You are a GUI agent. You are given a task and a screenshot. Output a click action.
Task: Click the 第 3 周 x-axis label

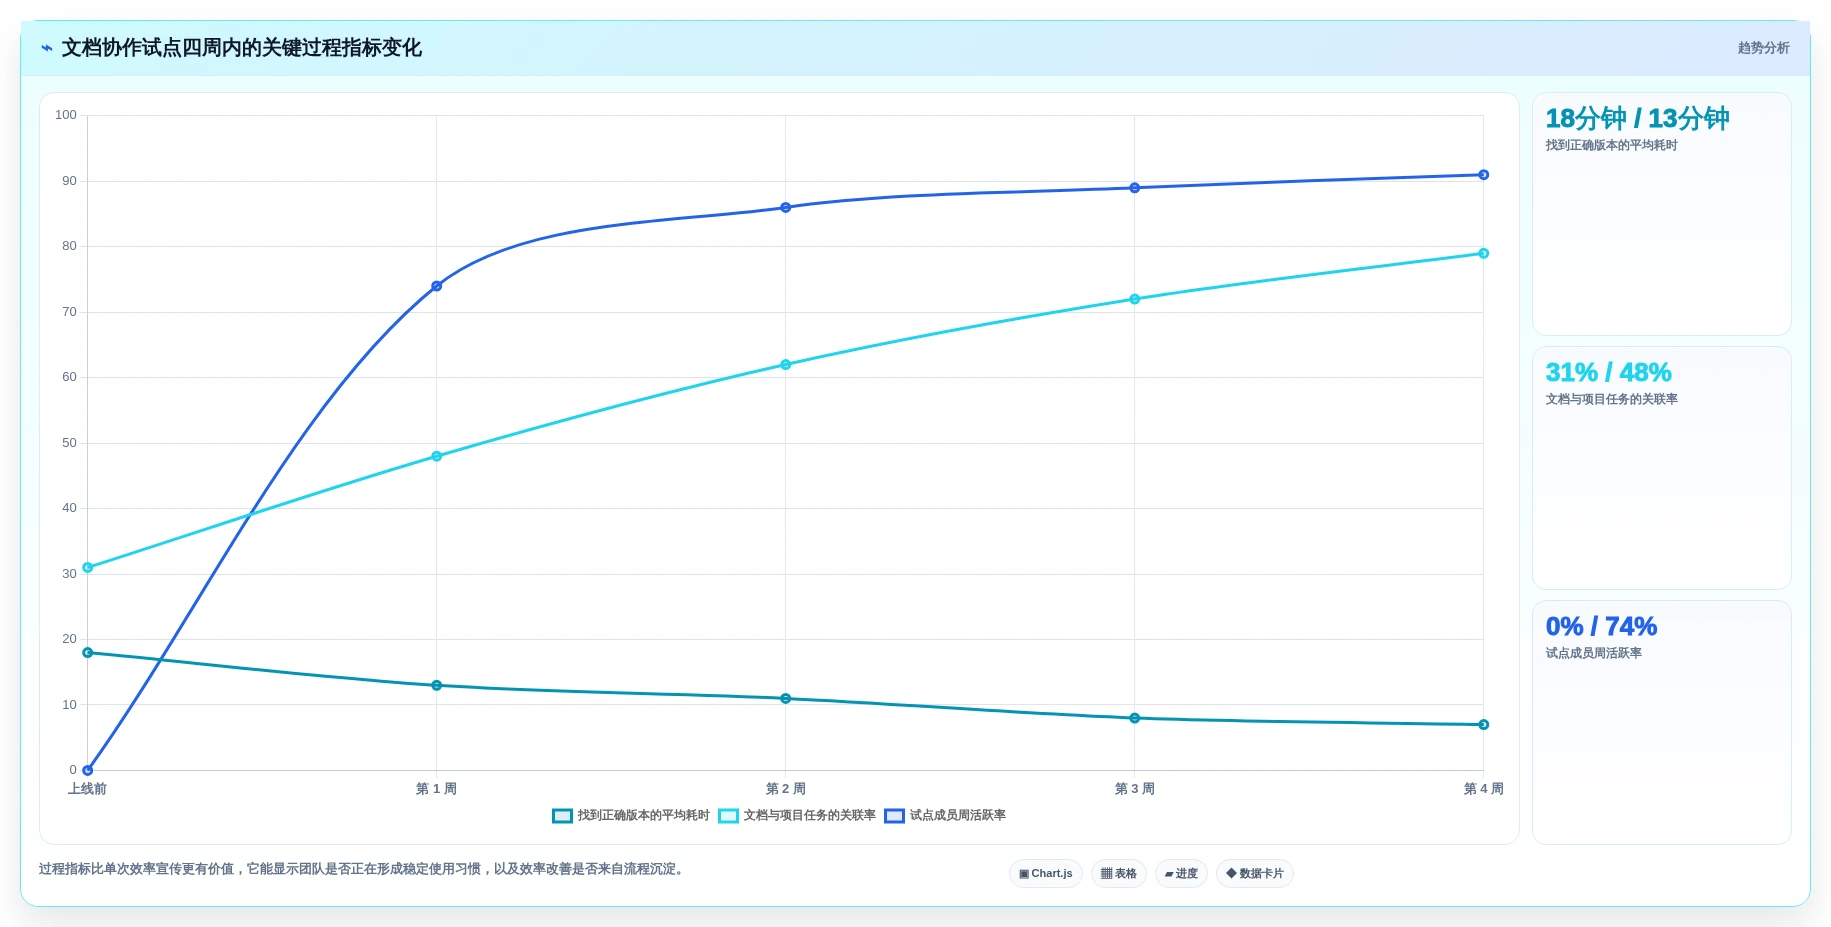point(1134,789)
